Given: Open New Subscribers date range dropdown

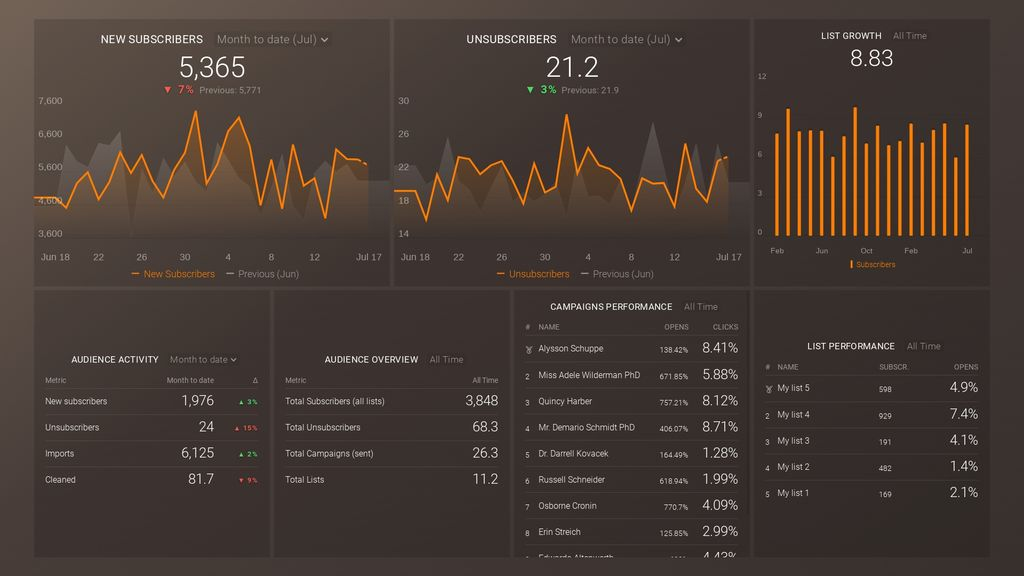Looking at the screenshot, I should pyautogui.click(x=272, y=39).
